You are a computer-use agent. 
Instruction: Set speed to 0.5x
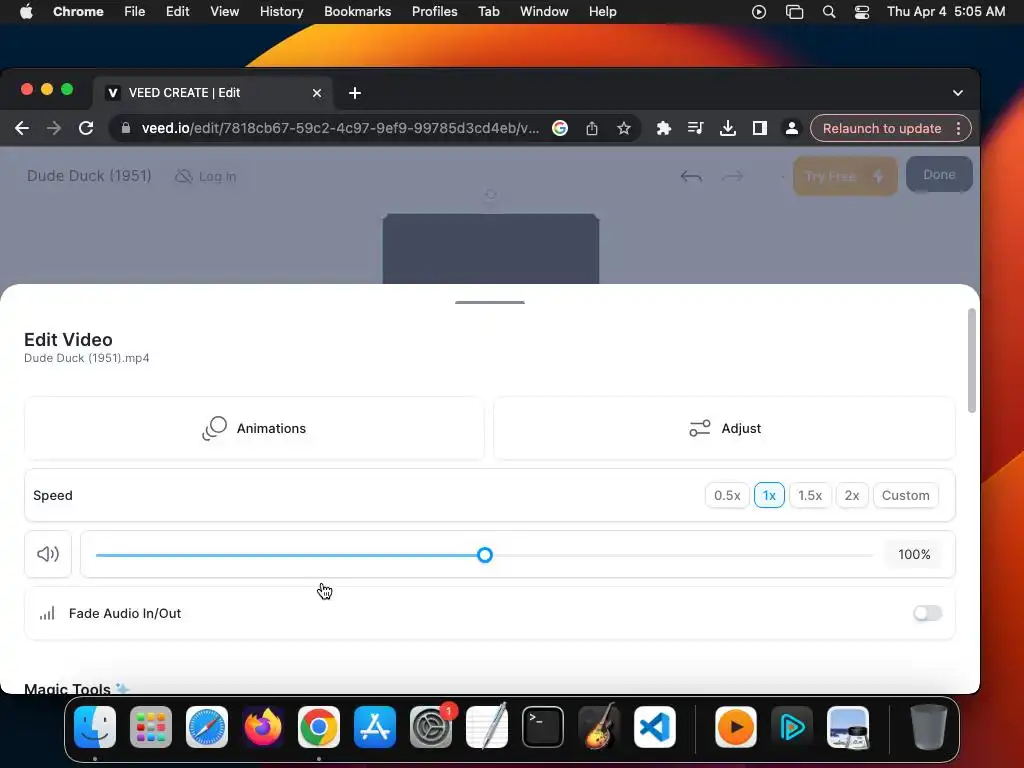point(727,496)
